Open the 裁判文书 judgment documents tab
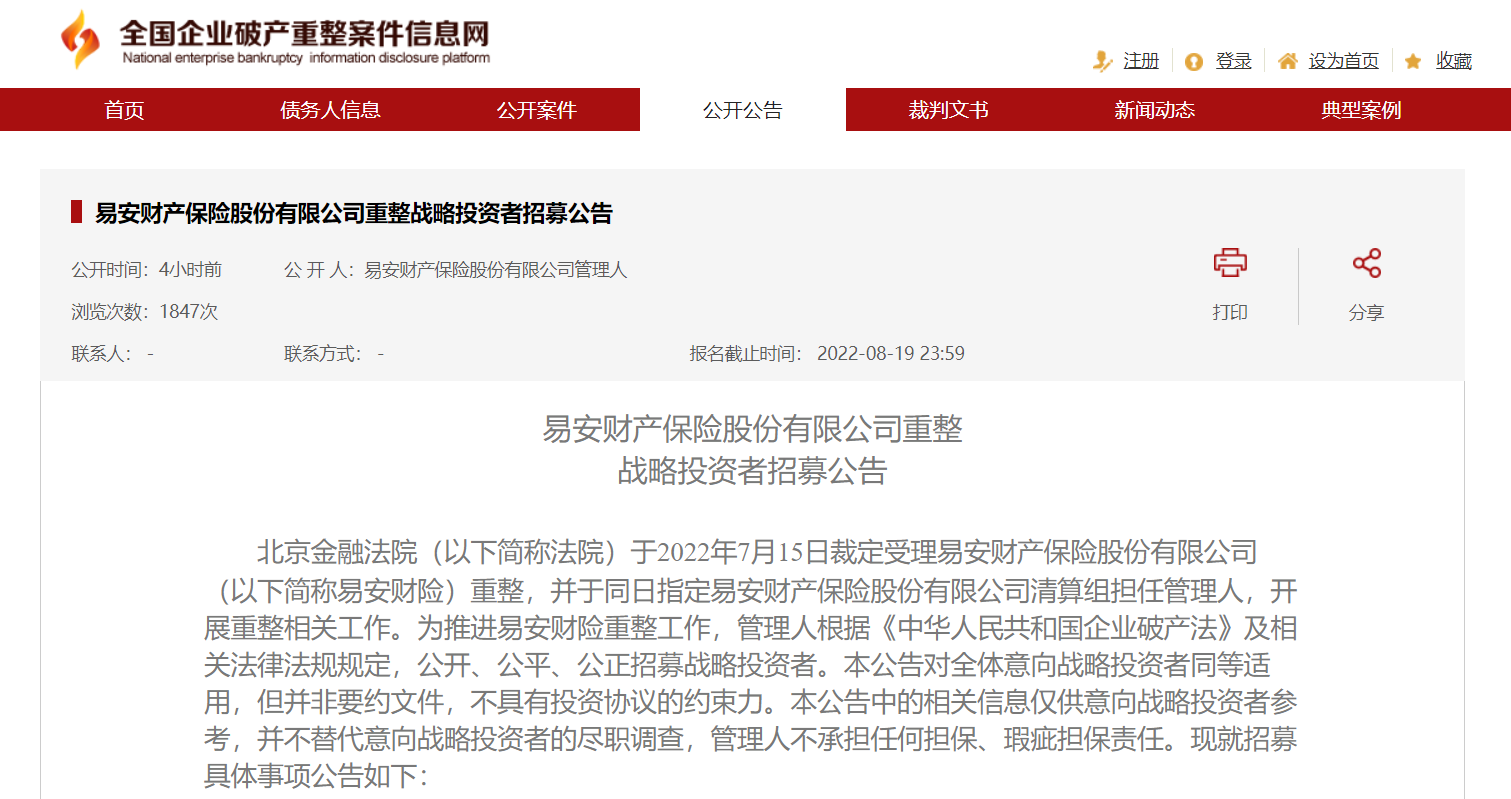Viewport: 1511px width, 799px height. click(x=948, y=110)
